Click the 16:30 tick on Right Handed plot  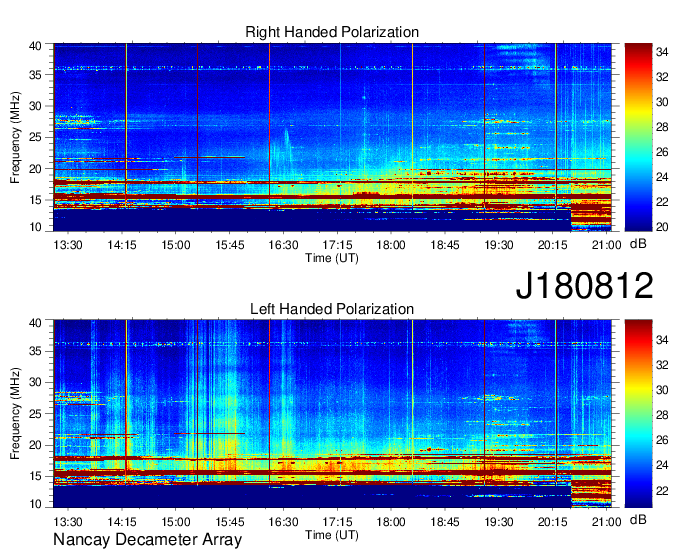pyautogui.click(x=283, y=245)
